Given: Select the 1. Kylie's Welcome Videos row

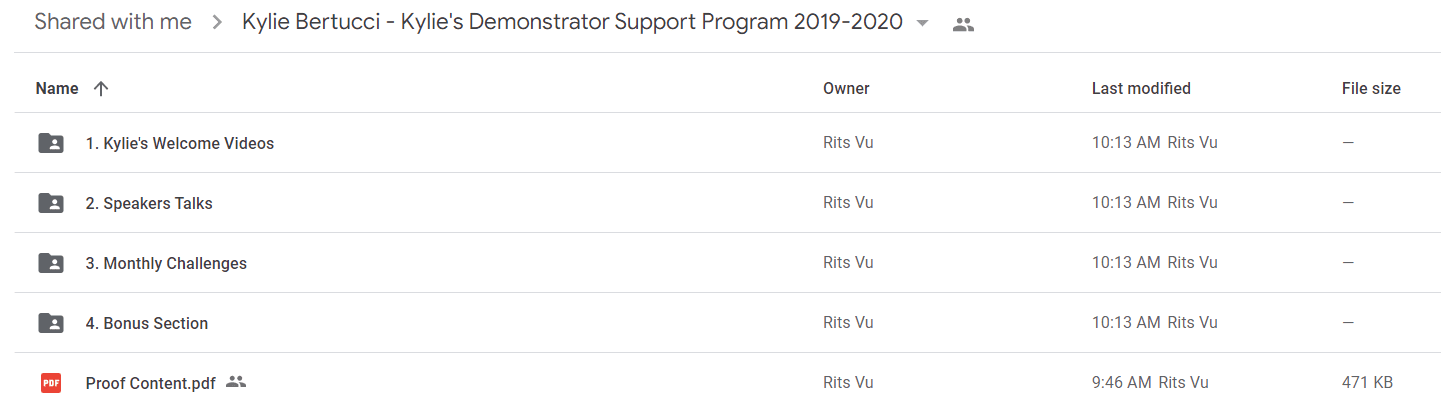Looking at the screenshot, I should [x=727, y=143].
